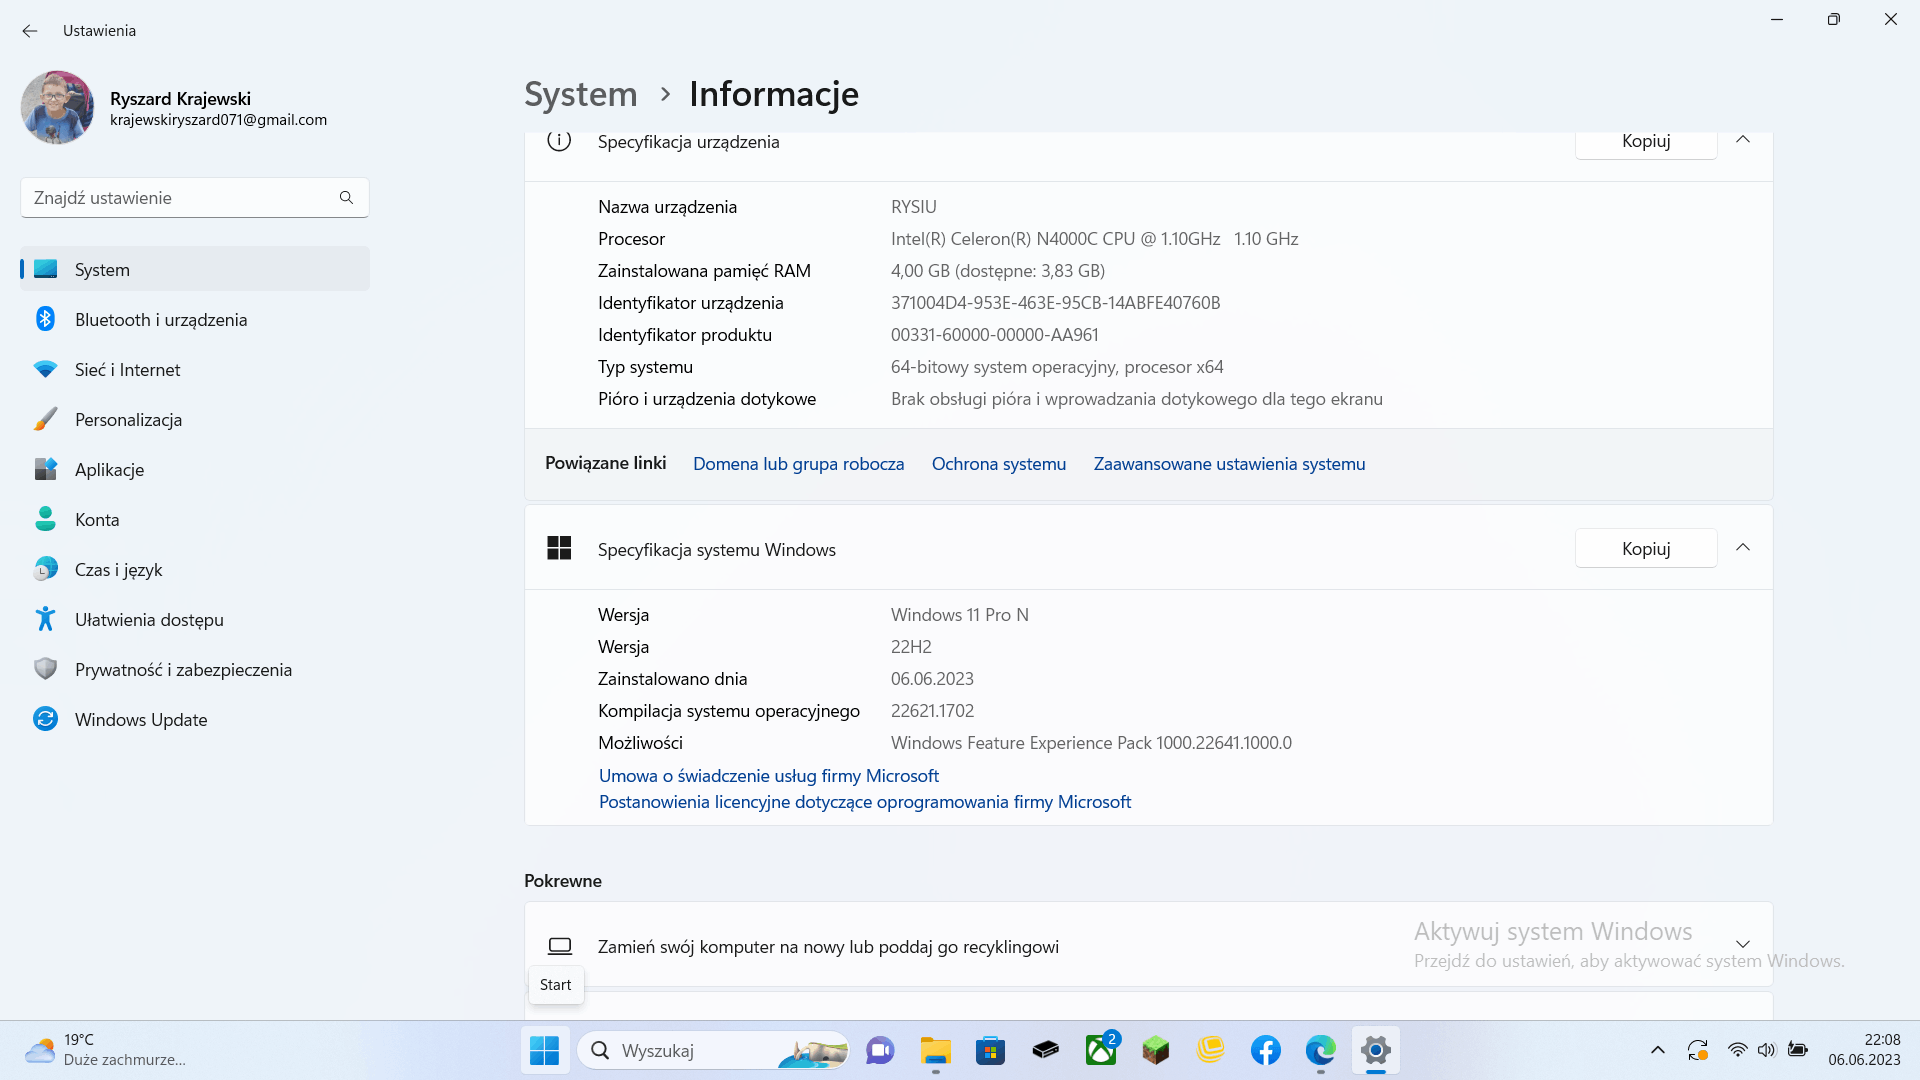Open Zaawansowane ustawienia systemu link
The image size is (1920, 1080).
coord(1229,464)
